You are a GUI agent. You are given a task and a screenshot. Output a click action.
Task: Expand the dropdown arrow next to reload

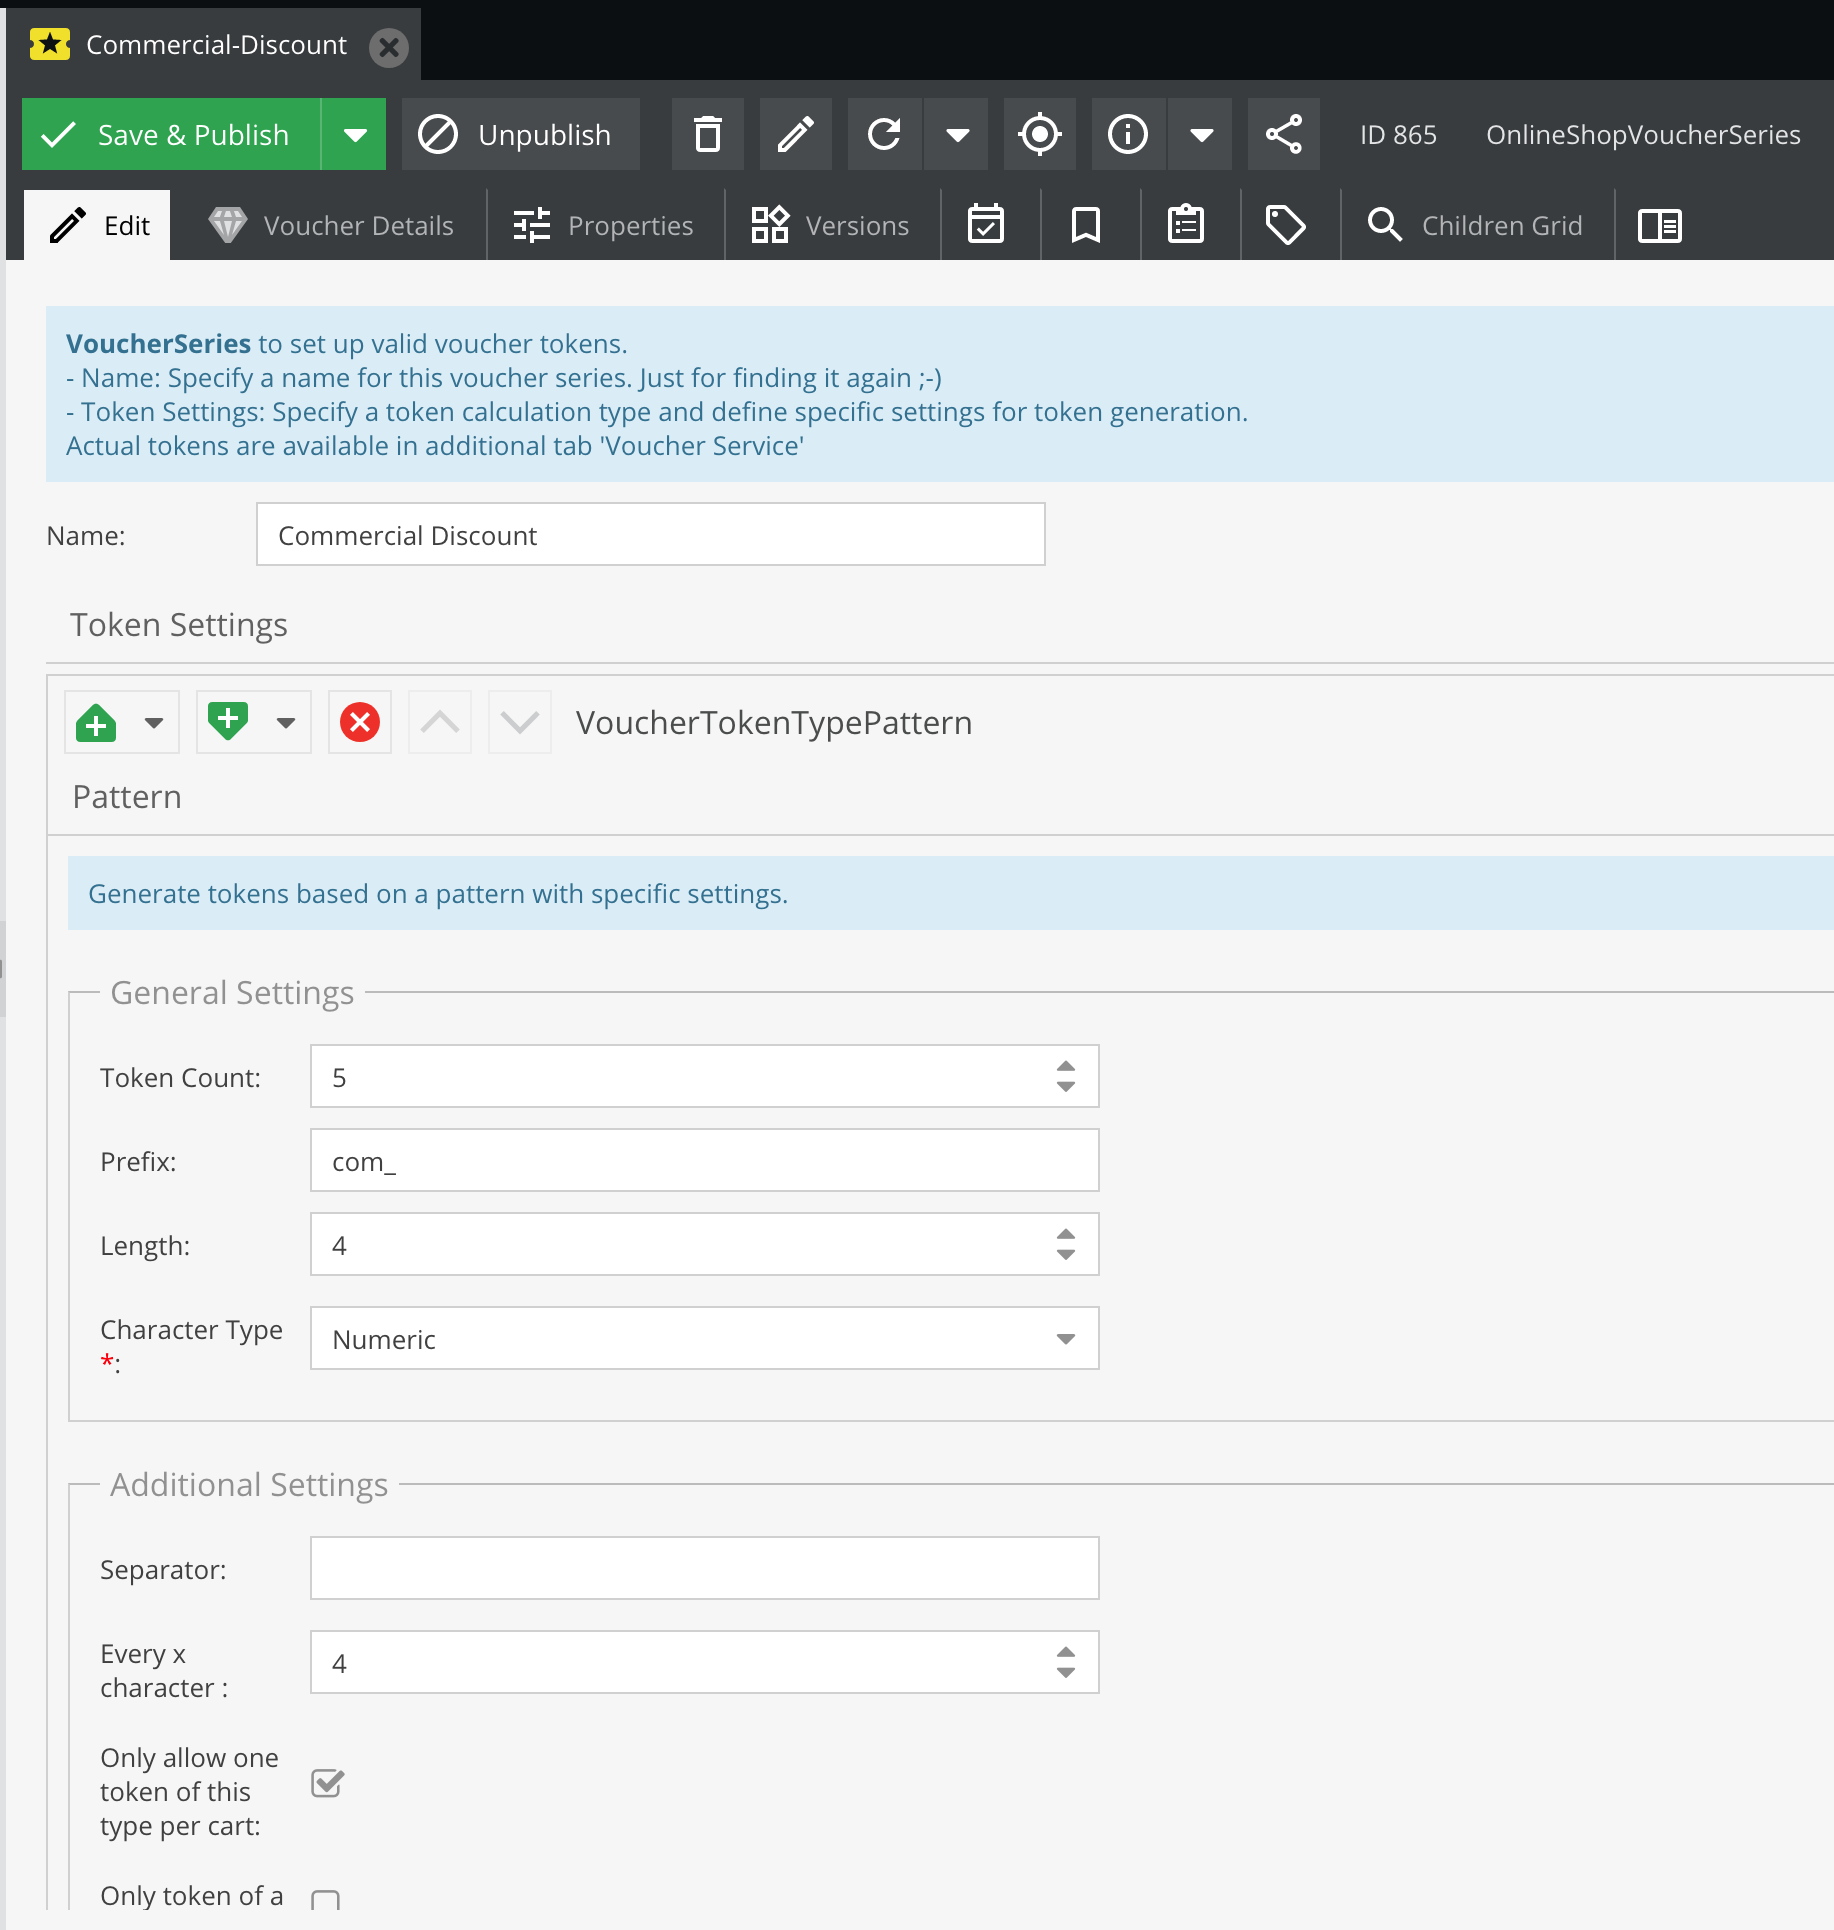(x=957, y=134)
